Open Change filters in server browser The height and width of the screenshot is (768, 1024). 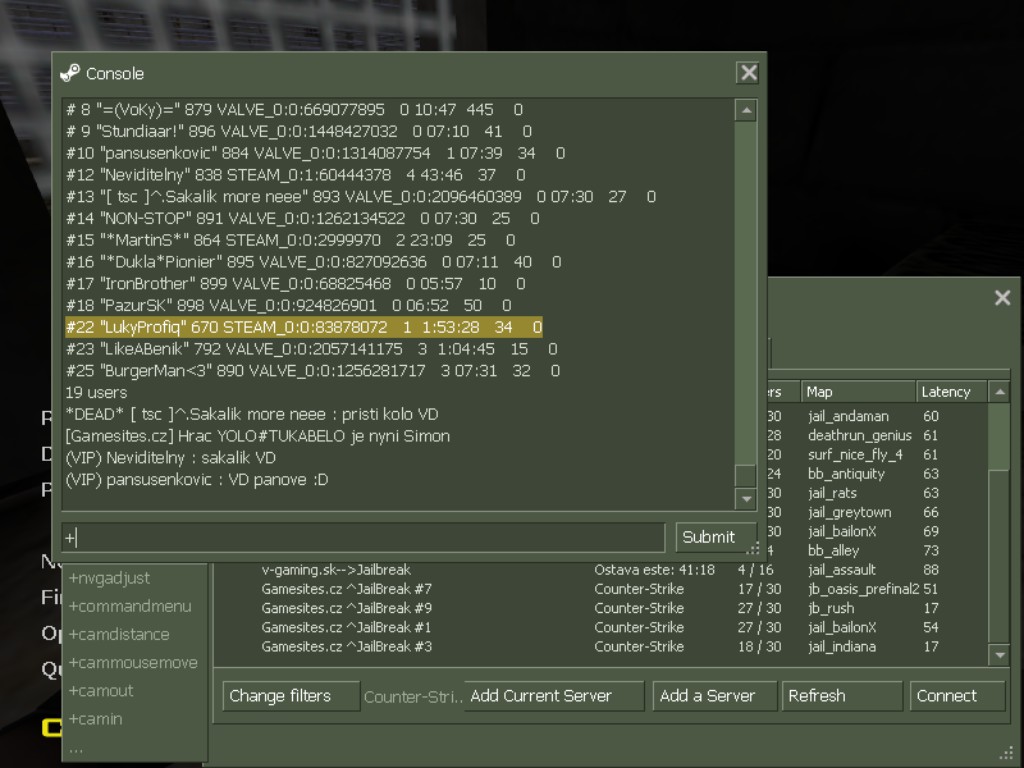coord(291,696)
